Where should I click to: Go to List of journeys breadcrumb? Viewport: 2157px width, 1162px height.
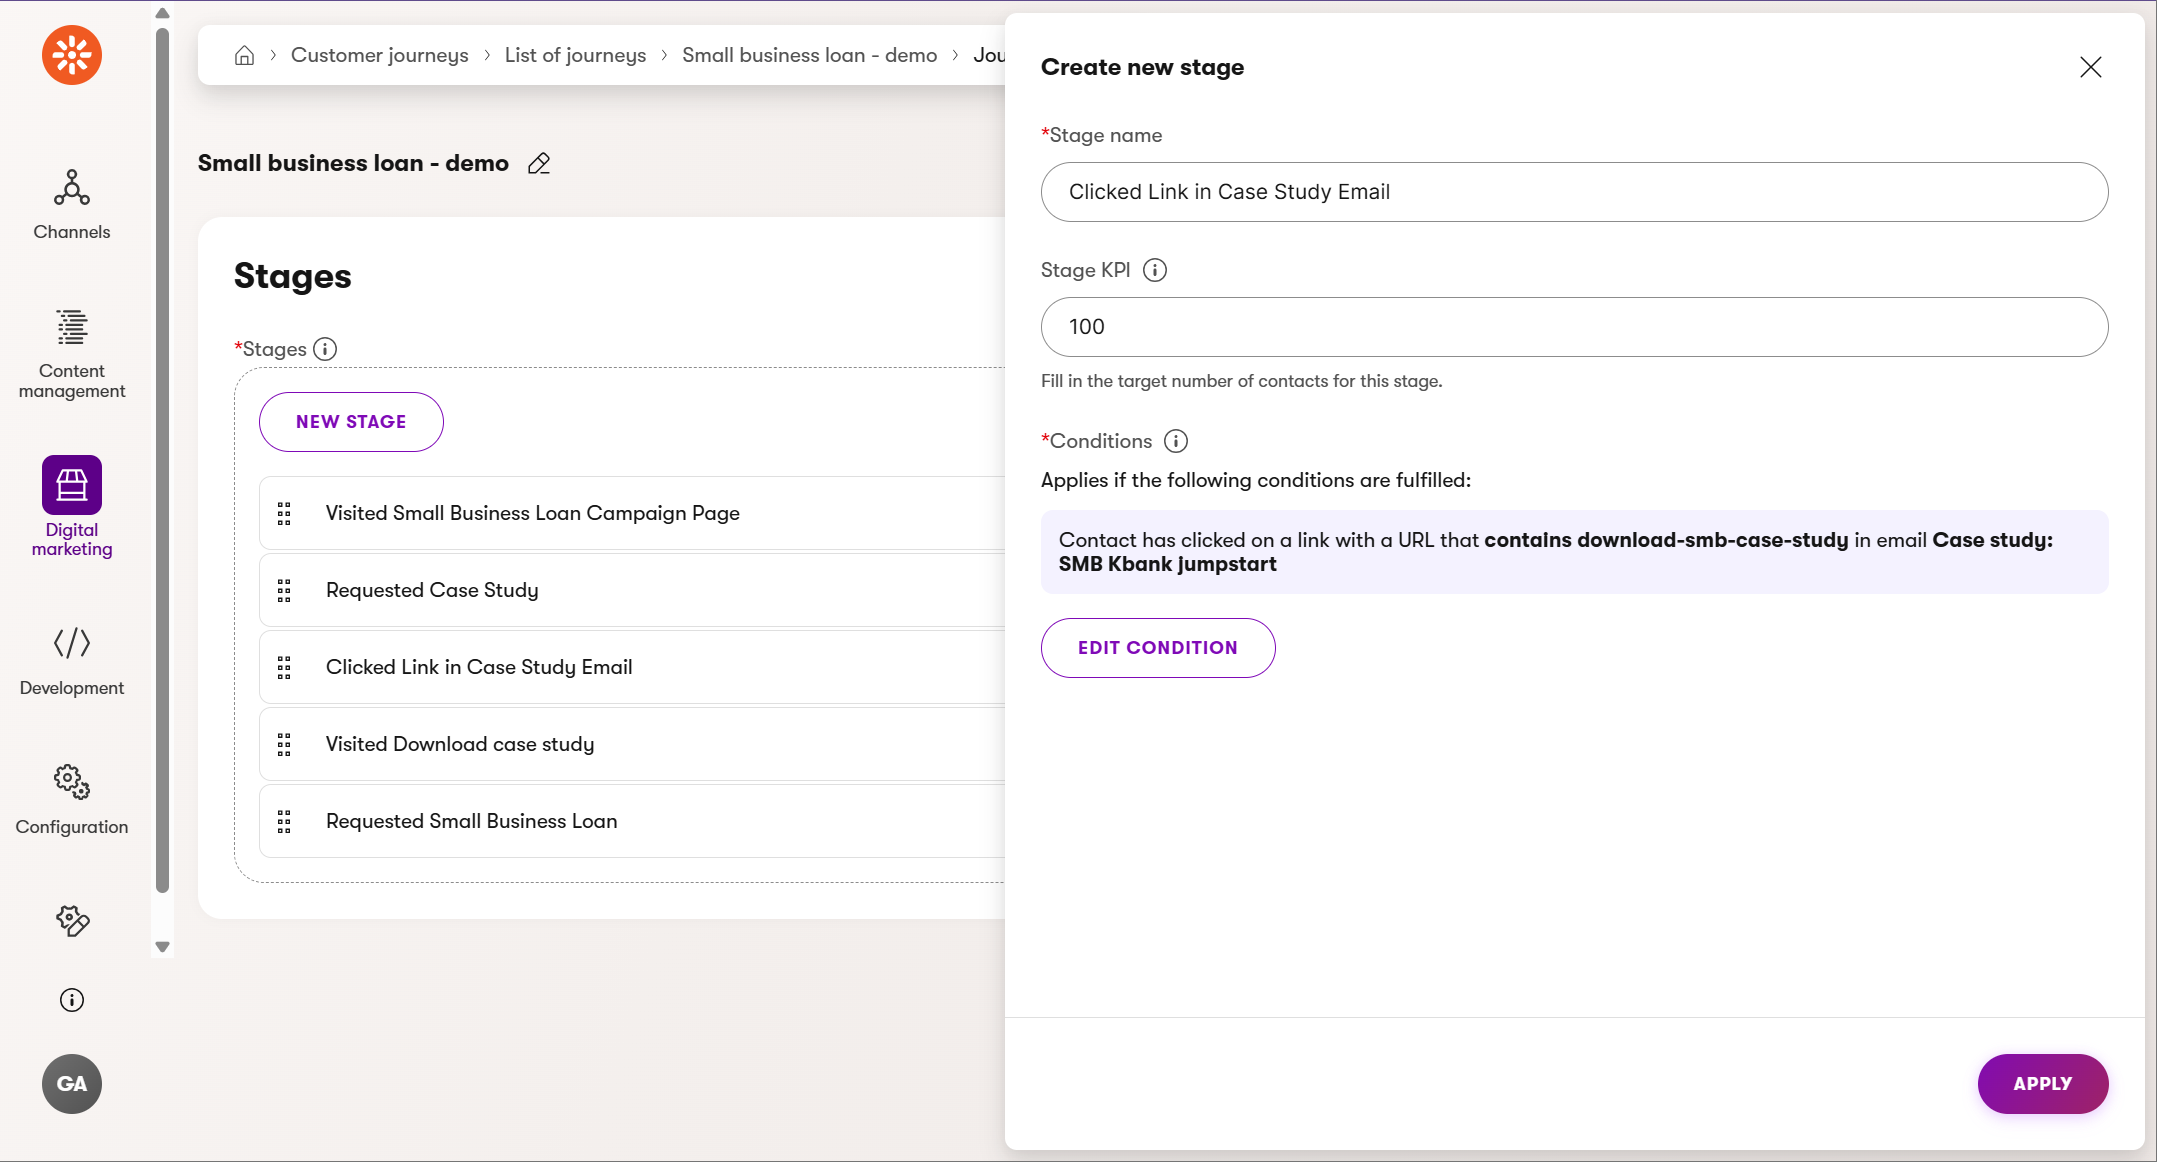coord(575,55)
